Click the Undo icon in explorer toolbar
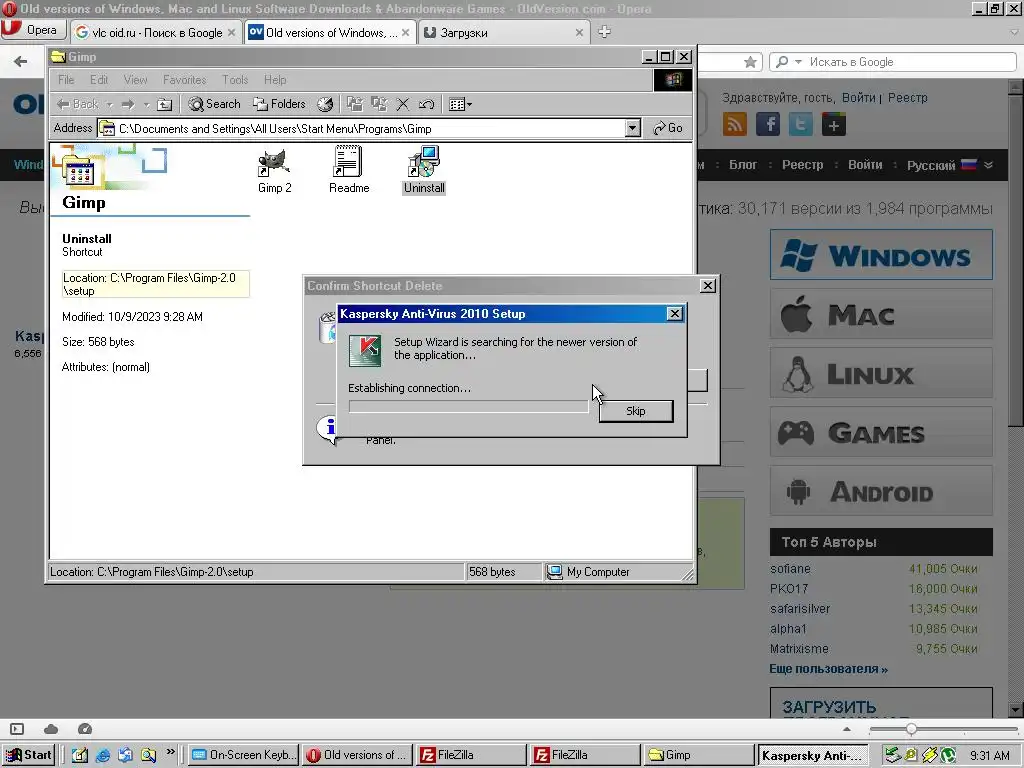 [426, 104]
